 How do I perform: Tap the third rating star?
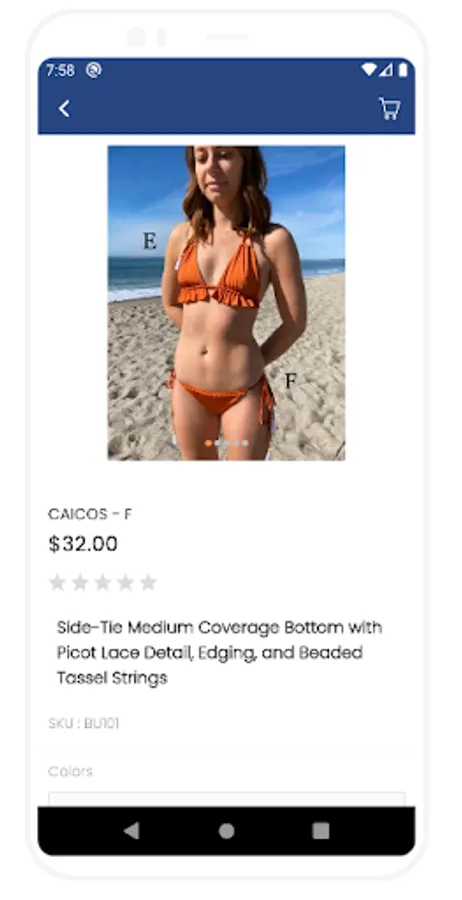pyautogui.click(x=103, y=583)
